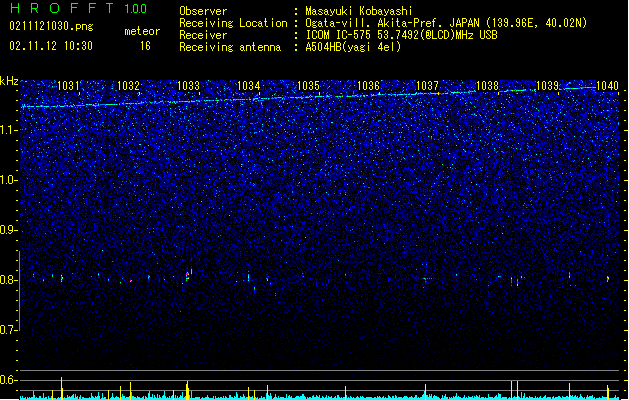Screen dimensions: 629x400
Task: Click time marker 1039
Action: pyautogui.click(x=548, y=86)
